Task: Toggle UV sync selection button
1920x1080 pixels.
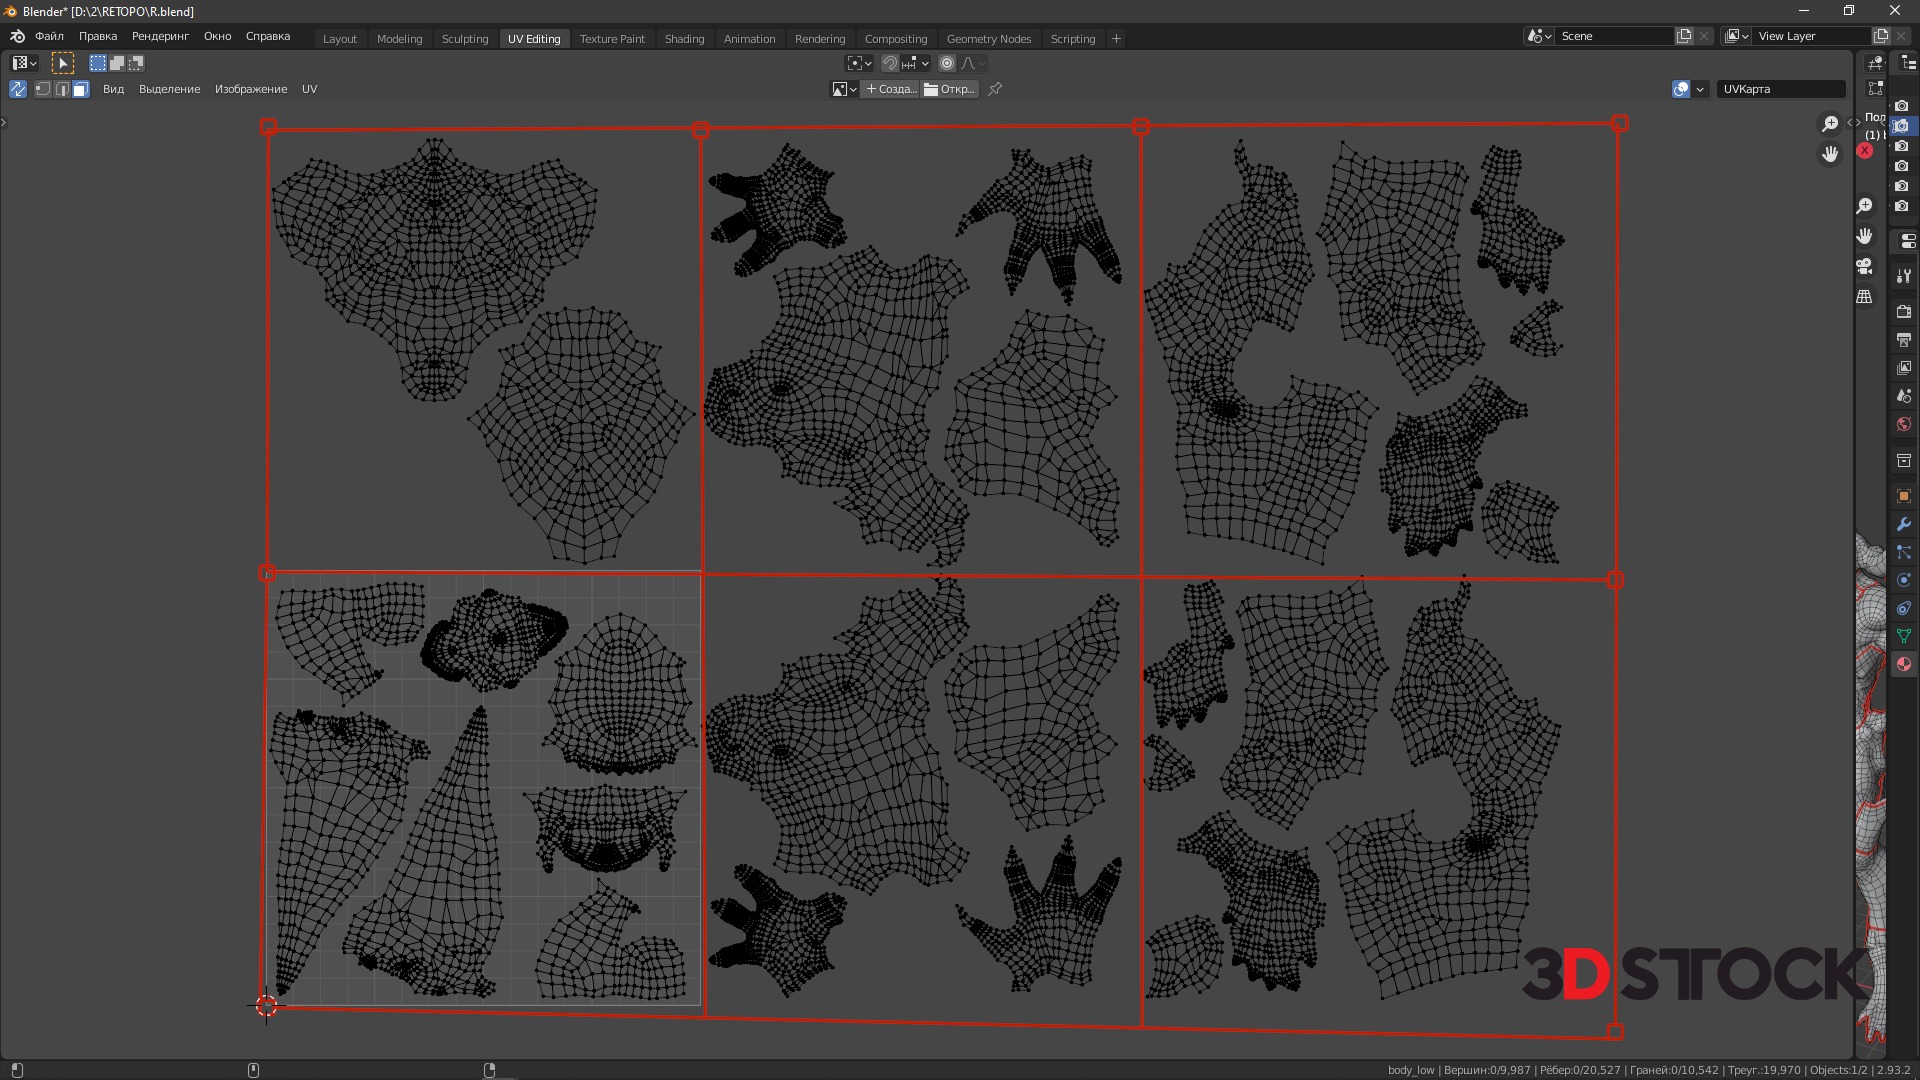Action: (x=18, y=89)
